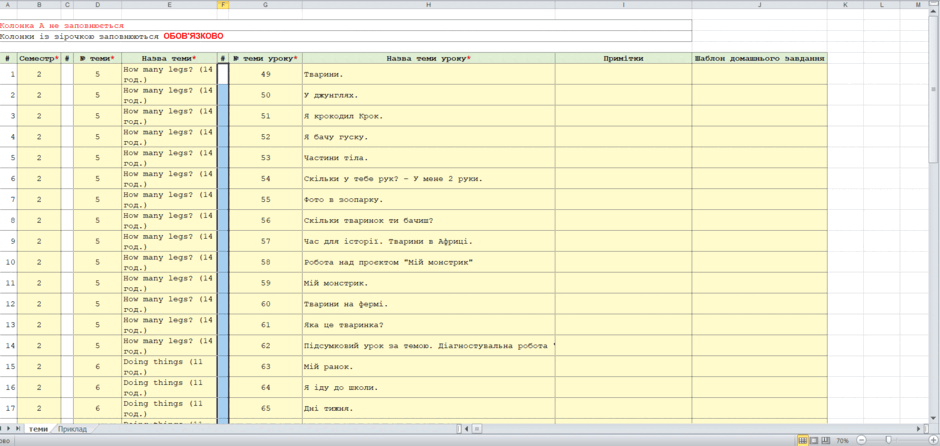Screen dimensions: 940x446
Task: Select the cell 'Я крокодил Крок.'
Action: (x=428, y=116)
